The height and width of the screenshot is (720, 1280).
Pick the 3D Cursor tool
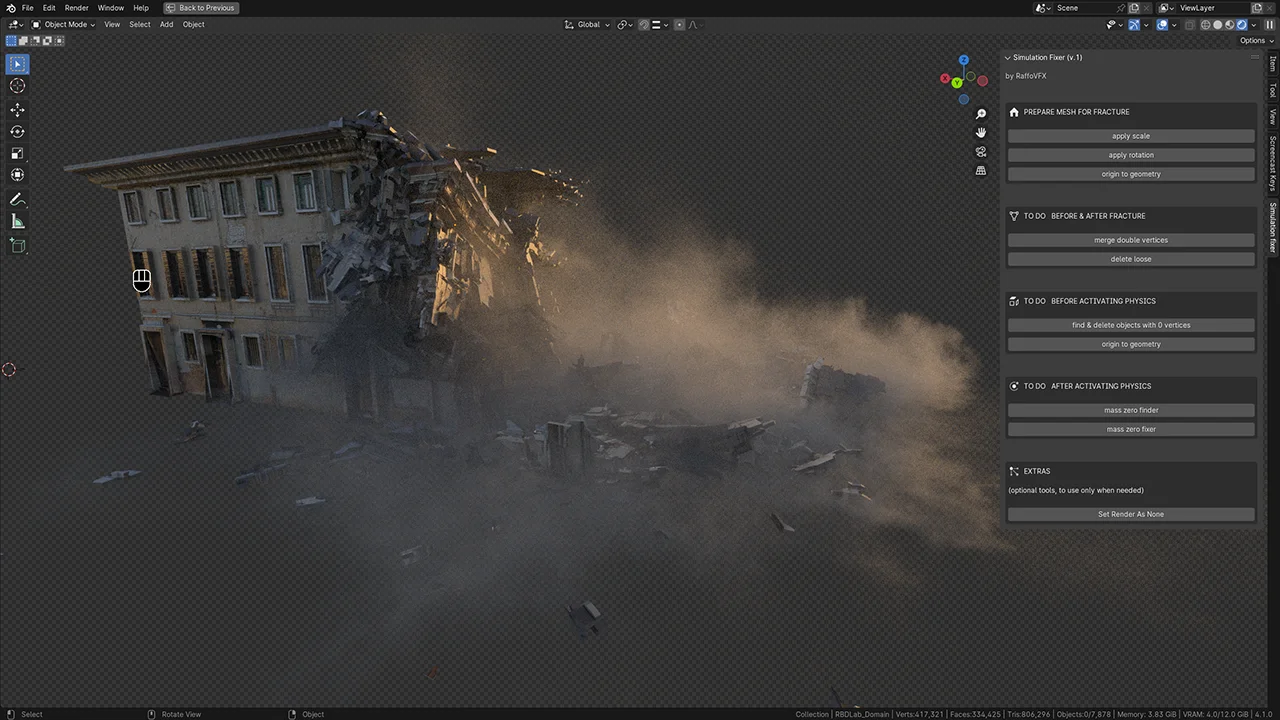[x=17, y=86]
